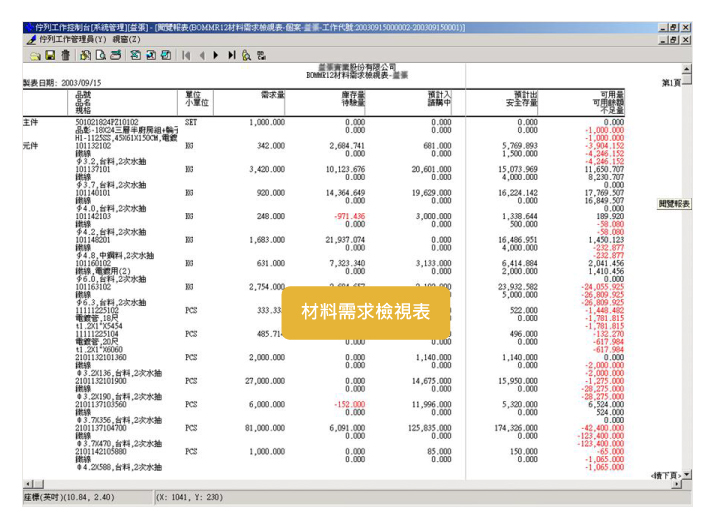Click the 閱覽報表 button on right
This screenshot has width=710, height=520.
(675, 203)
